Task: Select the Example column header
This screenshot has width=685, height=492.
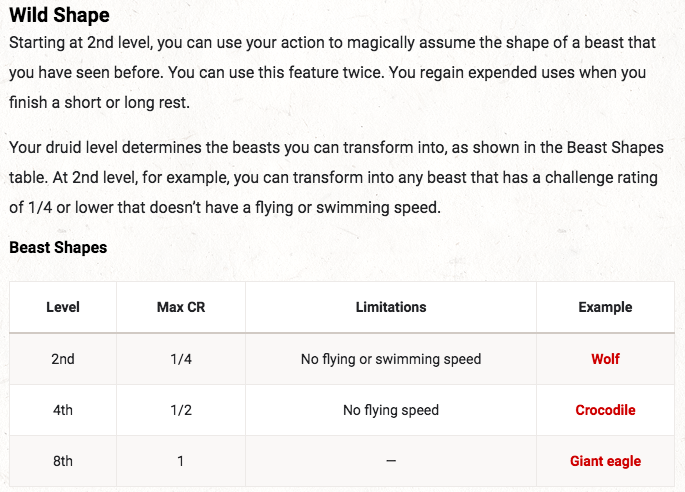Action: (x=605, y=307)
